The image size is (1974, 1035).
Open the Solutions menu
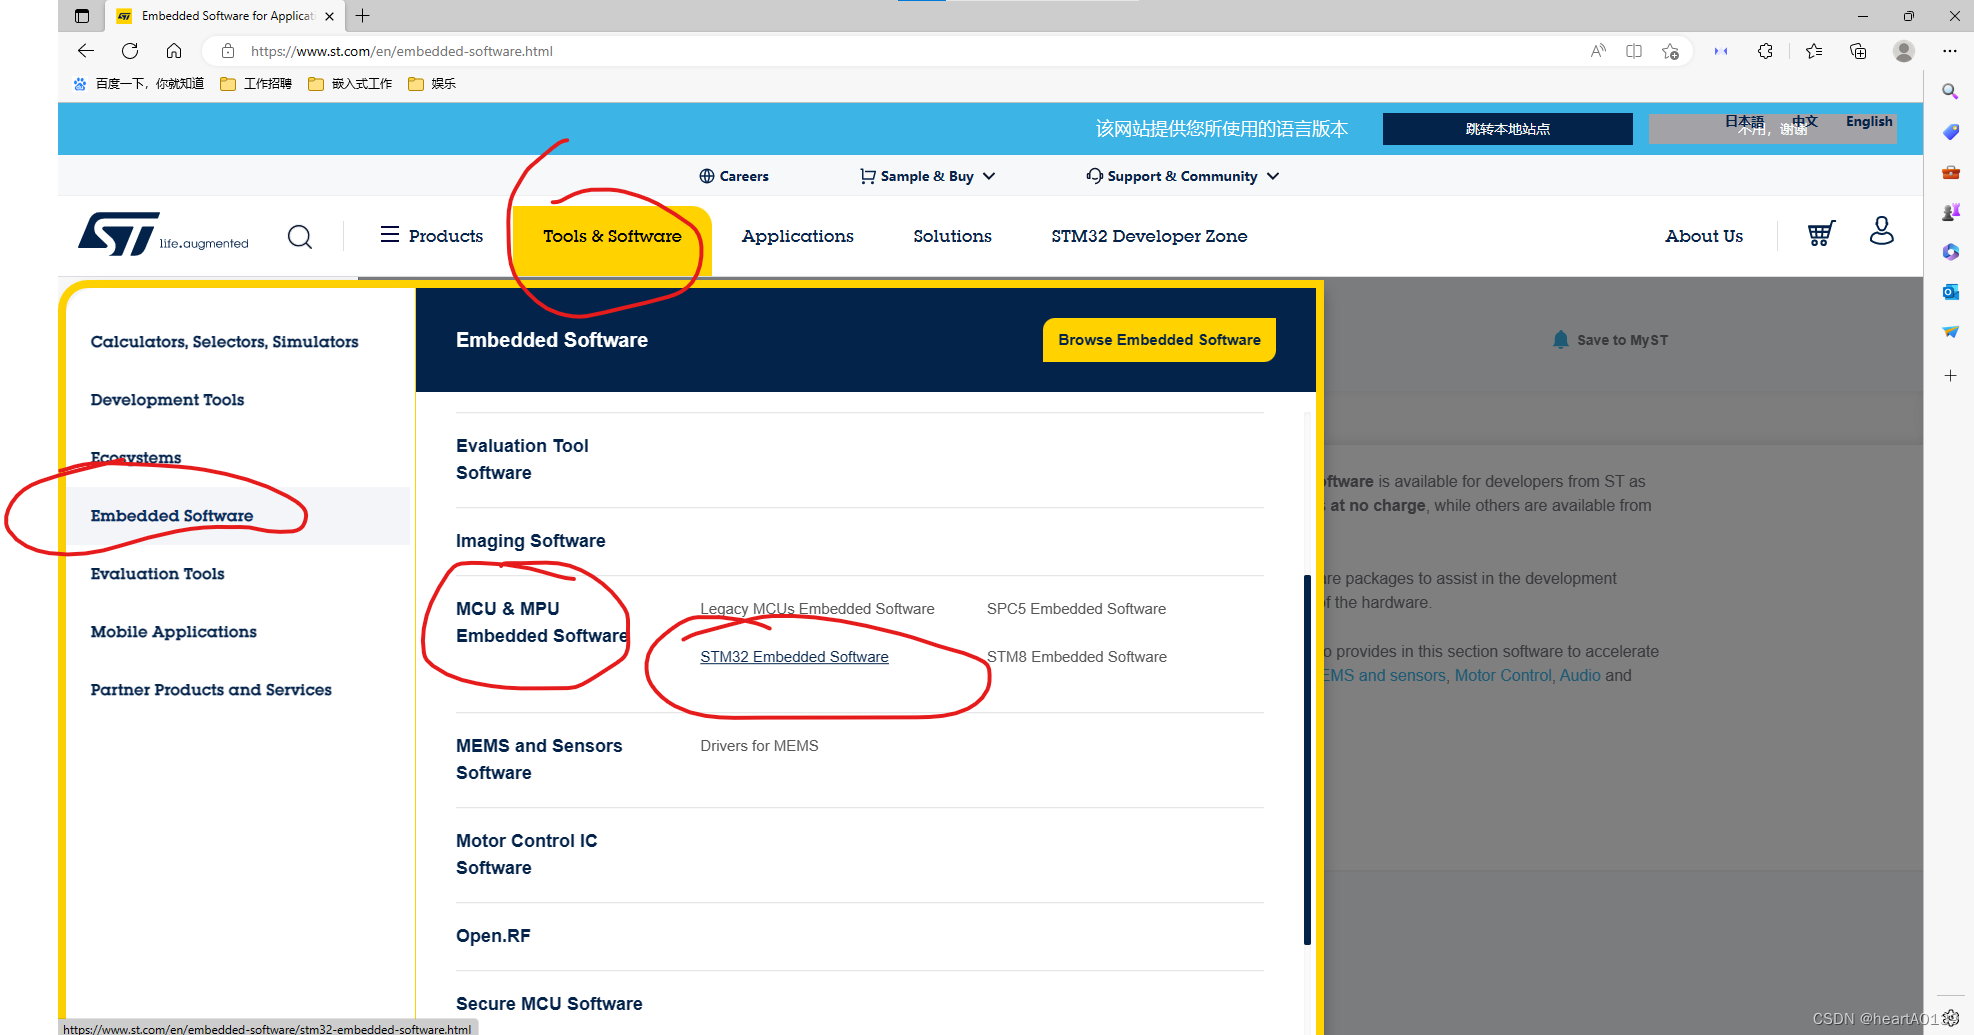tap(952, 236)
